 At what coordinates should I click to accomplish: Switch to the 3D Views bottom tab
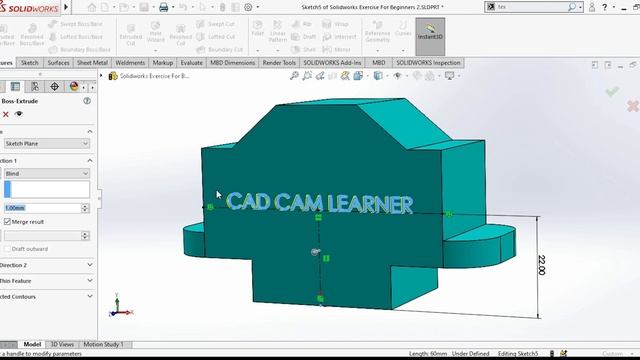point(62,344)
